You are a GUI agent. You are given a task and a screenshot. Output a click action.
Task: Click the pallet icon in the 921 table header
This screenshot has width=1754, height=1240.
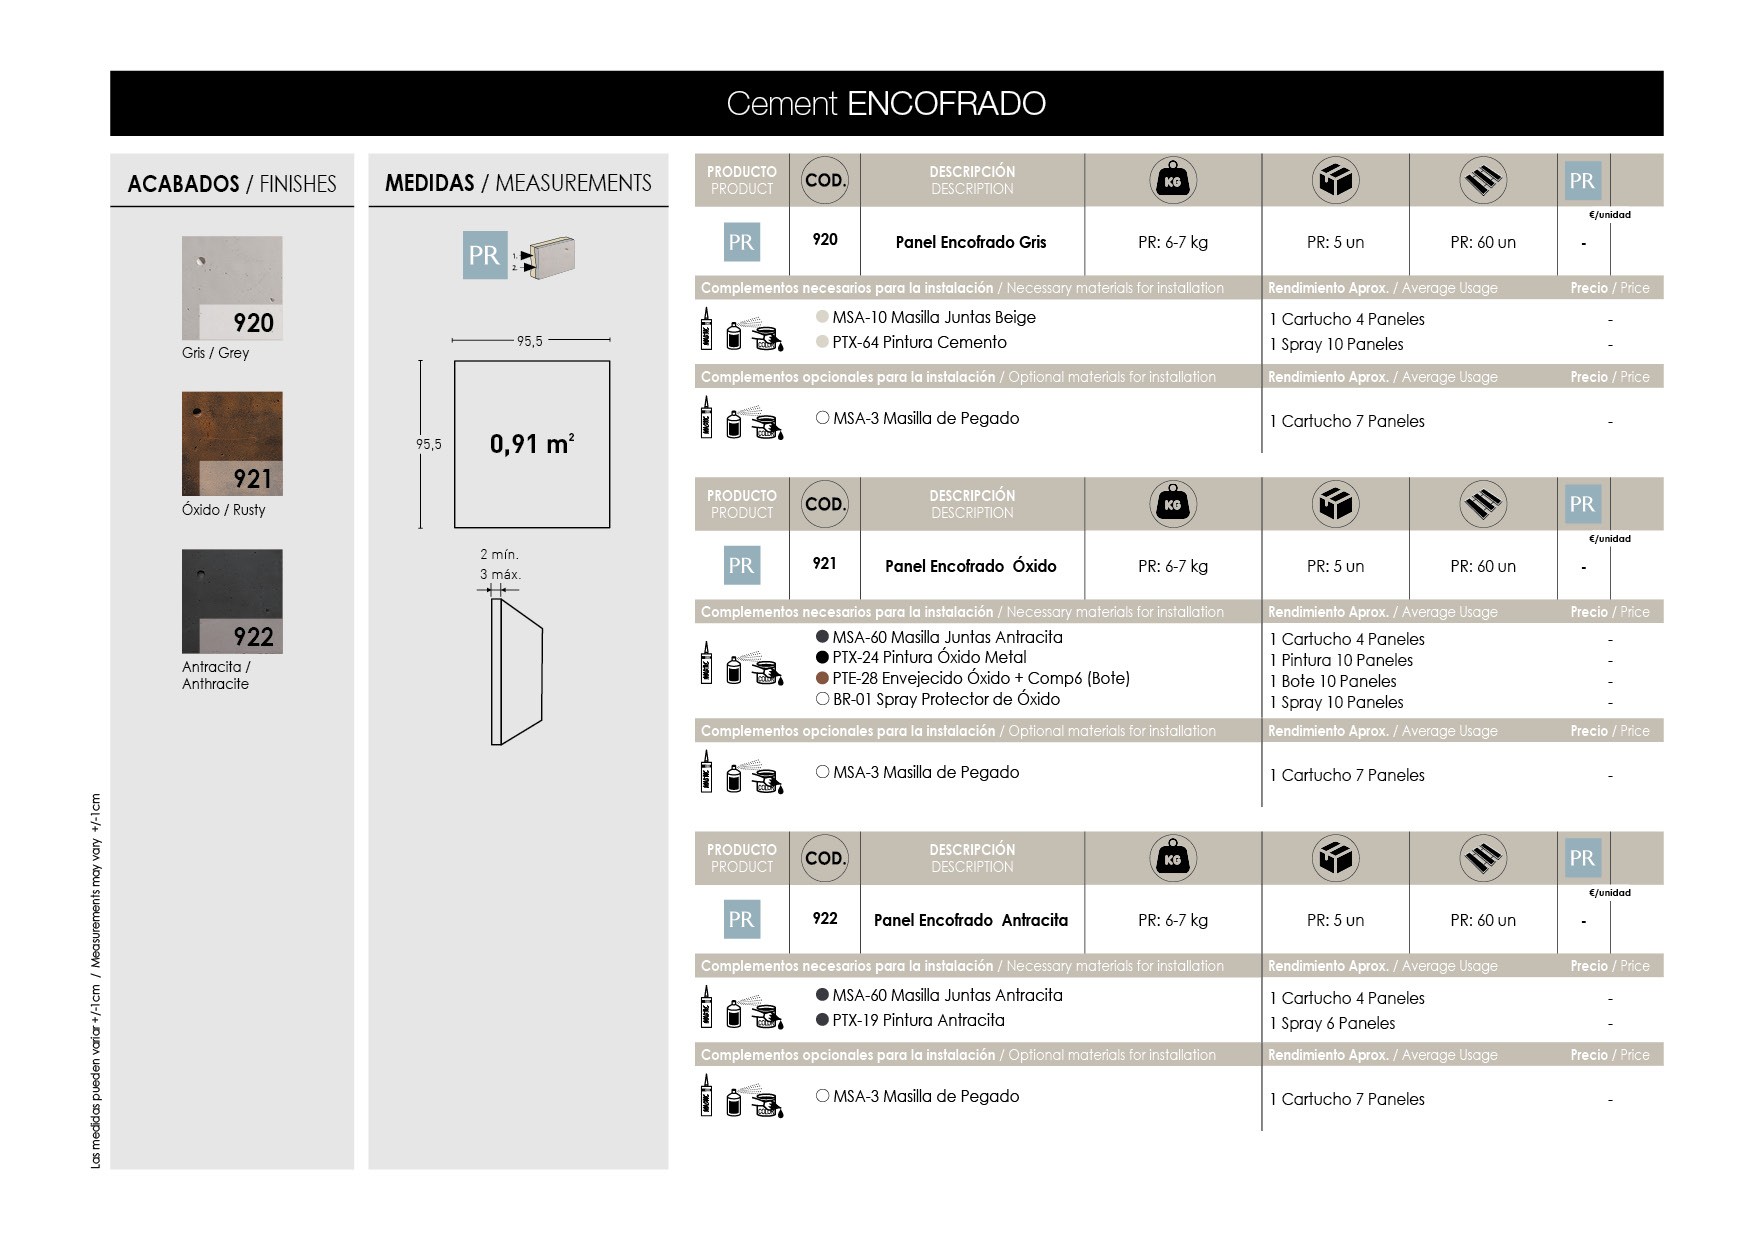1483,505
